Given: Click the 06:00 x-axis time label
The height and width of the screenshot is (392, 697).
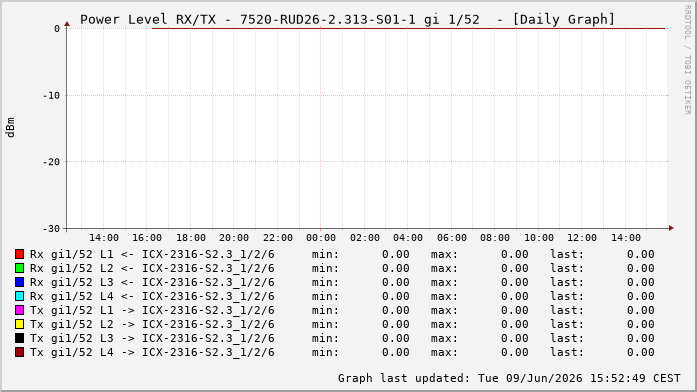Looking at the screenshot, I should pos(452,238).
